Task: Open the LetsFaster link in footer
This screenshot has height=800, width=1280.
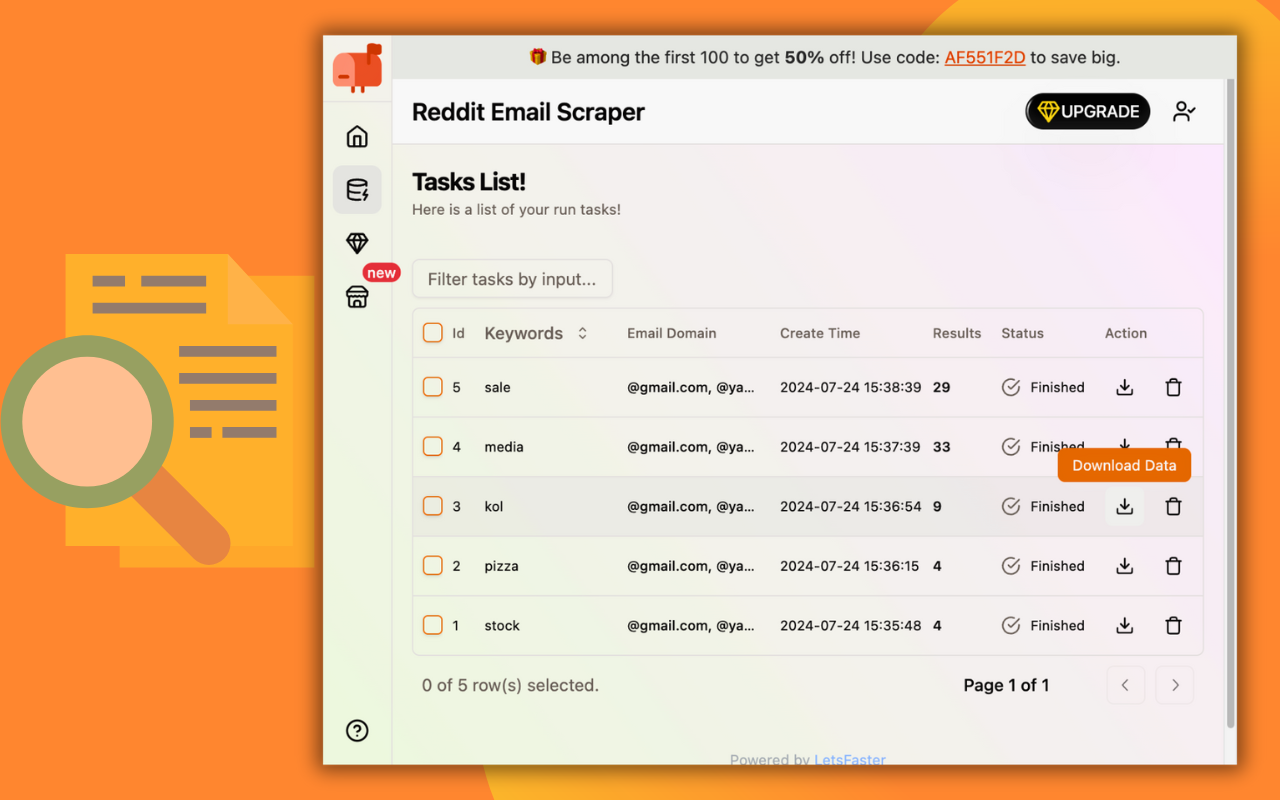Action: coord(850,760)
